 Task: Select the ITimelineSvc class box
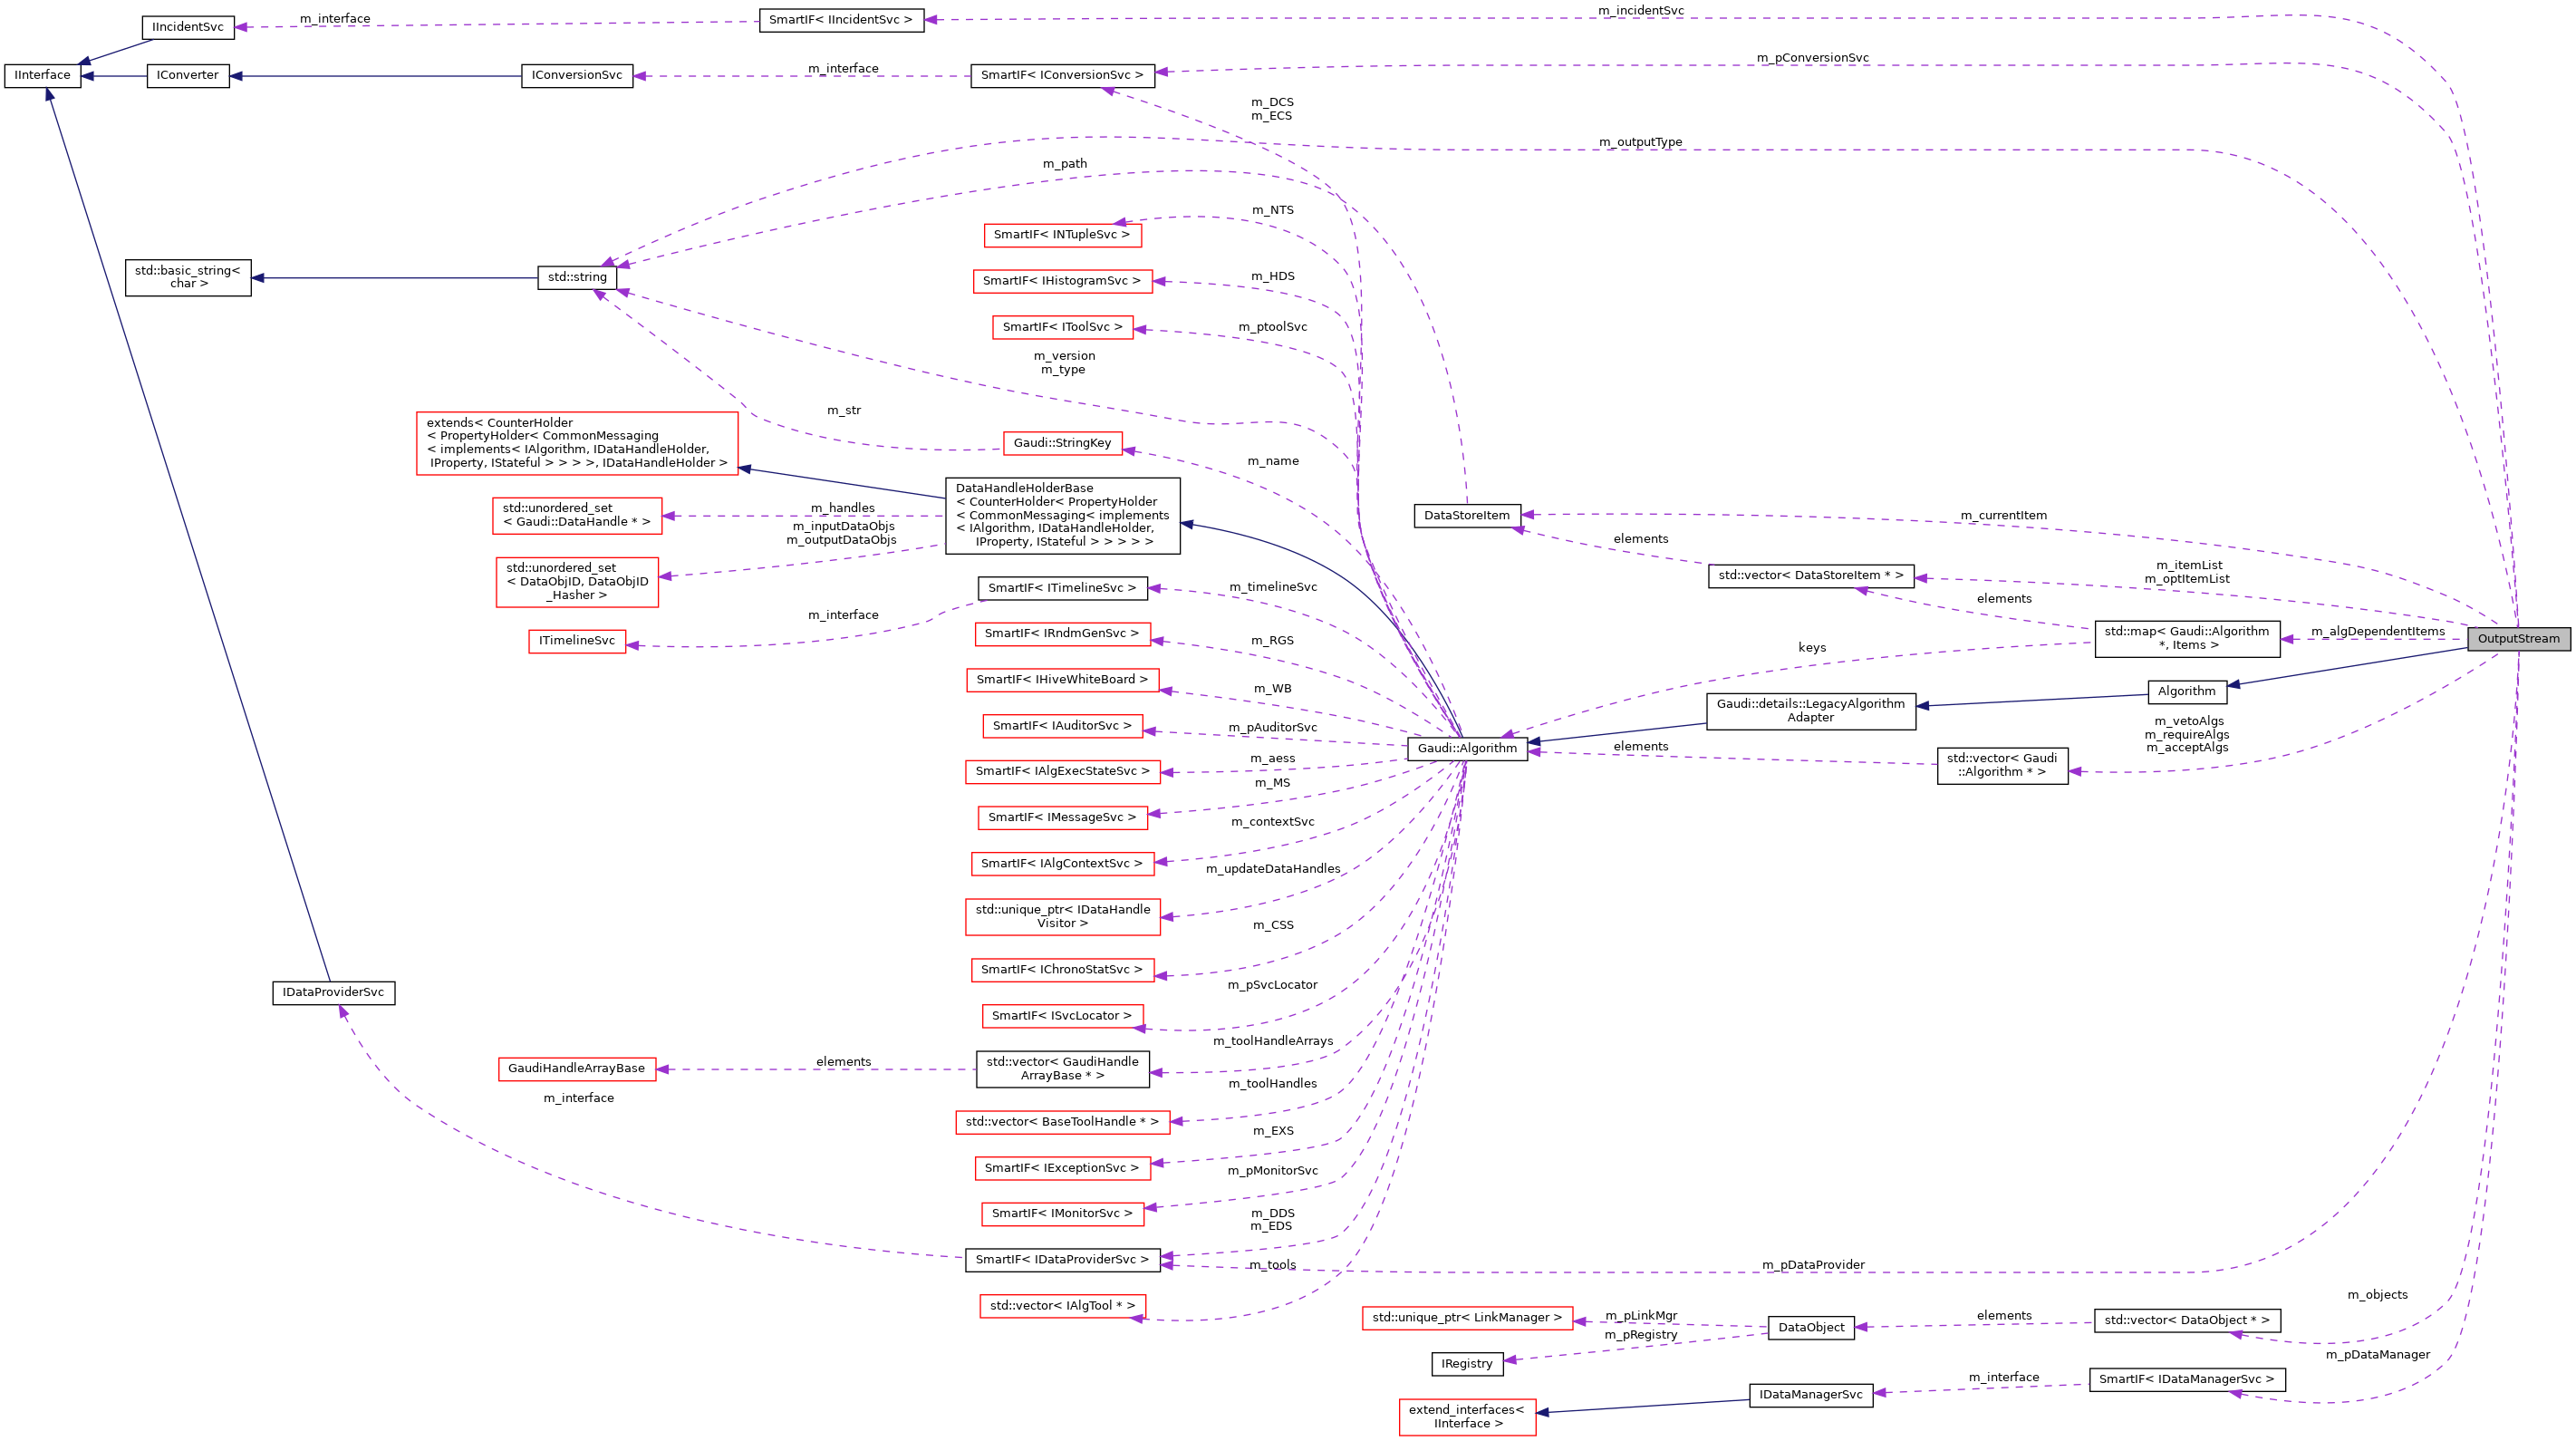tap(576, 641)
